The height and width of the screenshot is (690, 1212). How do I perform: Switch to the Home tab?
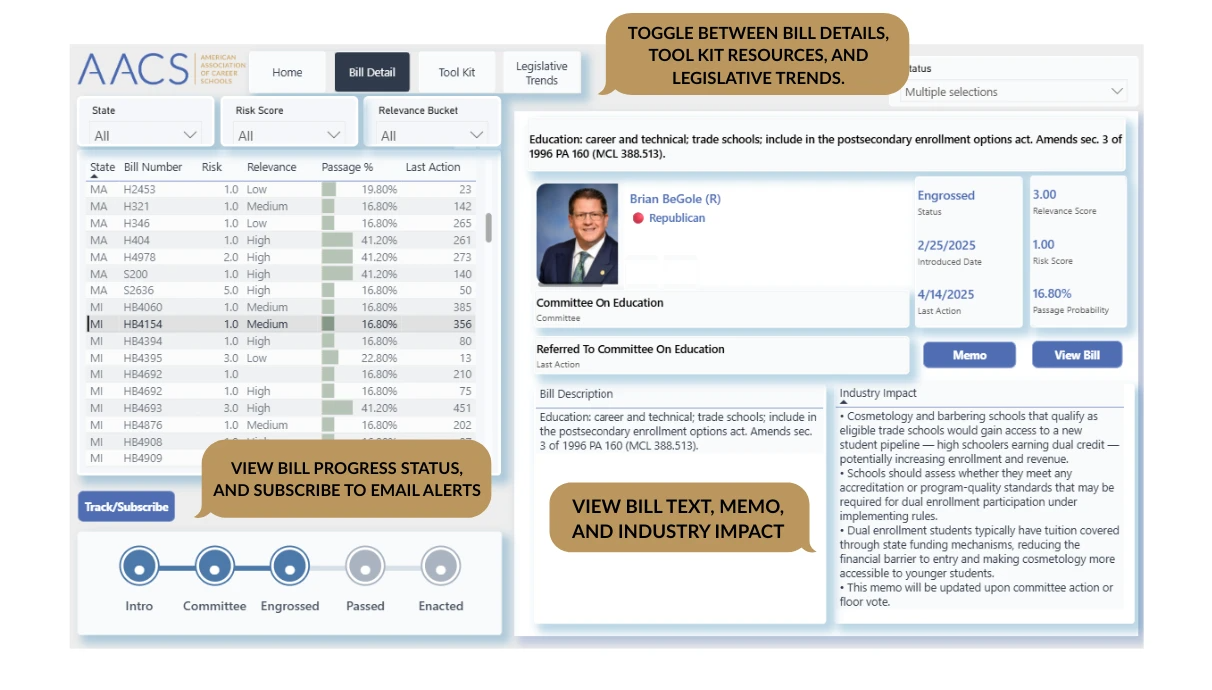point(287,72)
